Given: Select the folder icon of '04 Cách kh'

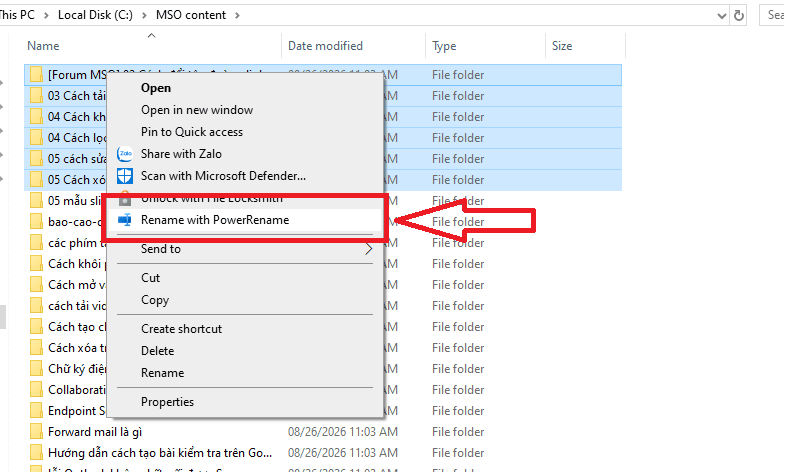Looking at the screenshot, I should coord(36,117).
